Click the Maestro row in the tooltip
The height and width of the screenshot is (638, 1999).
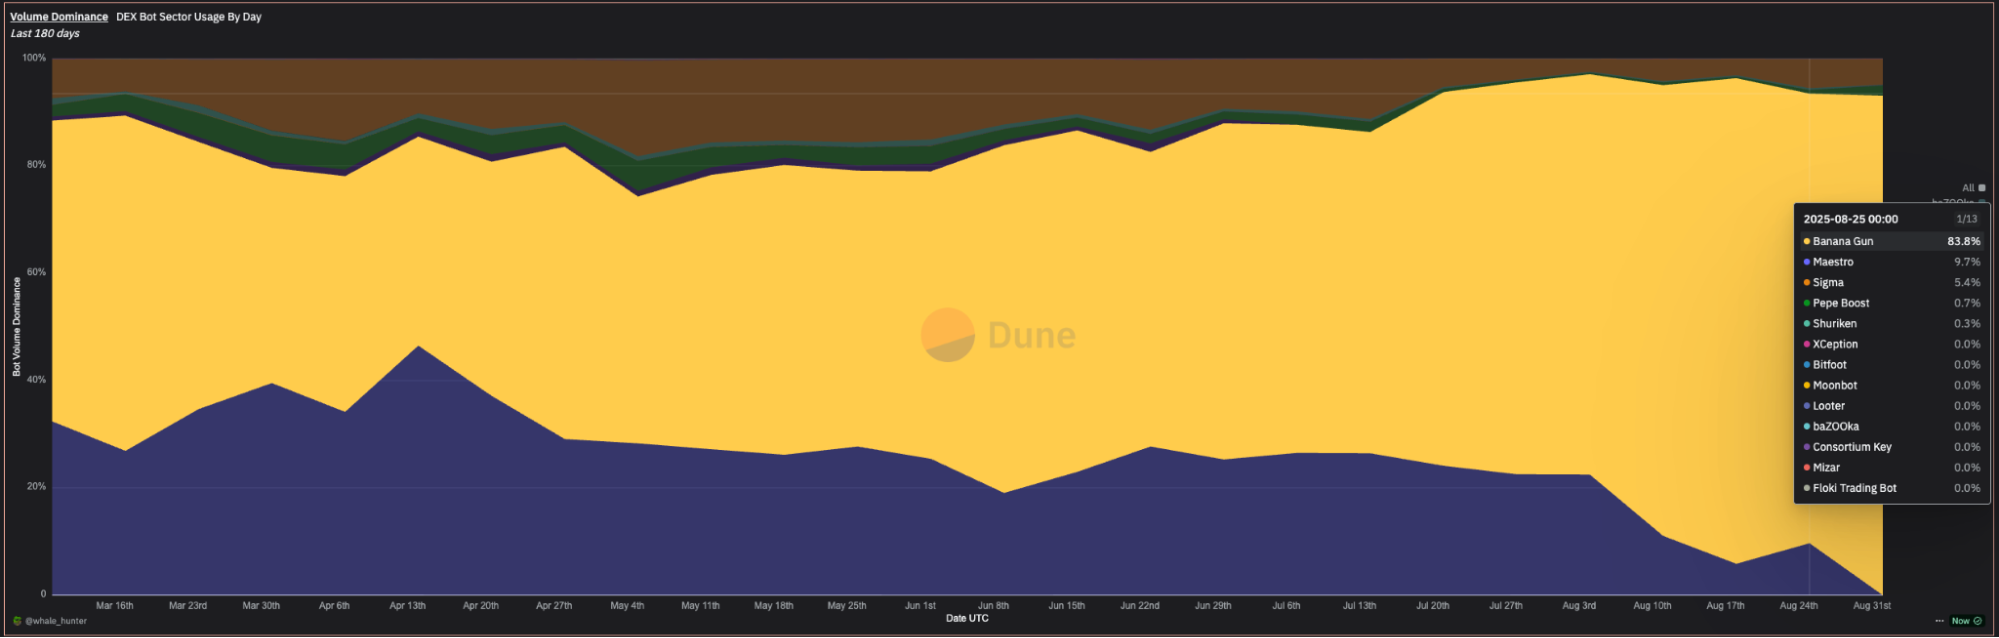pos(1891,262)
